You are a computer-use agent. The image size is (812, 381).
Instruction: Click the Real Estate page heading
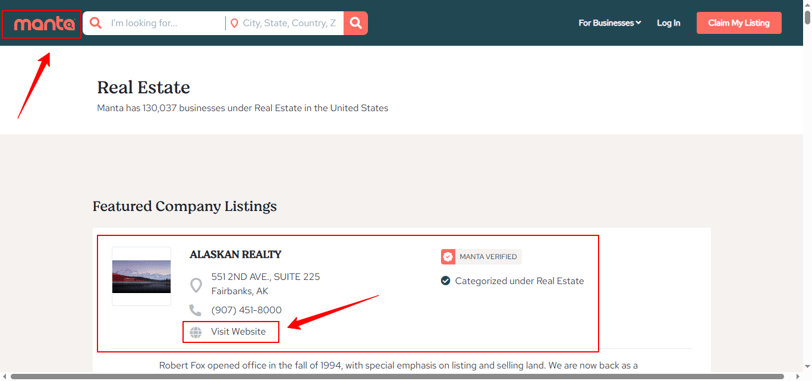coord(143,87)
